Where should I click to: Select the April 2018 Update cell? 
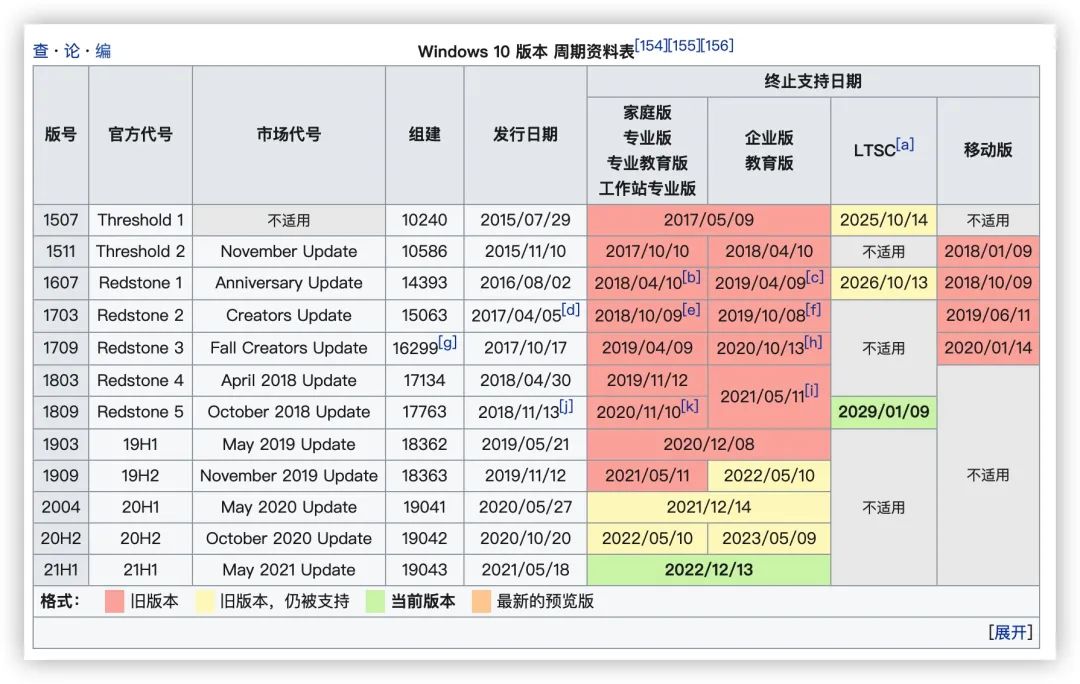[x=289, y=380]
